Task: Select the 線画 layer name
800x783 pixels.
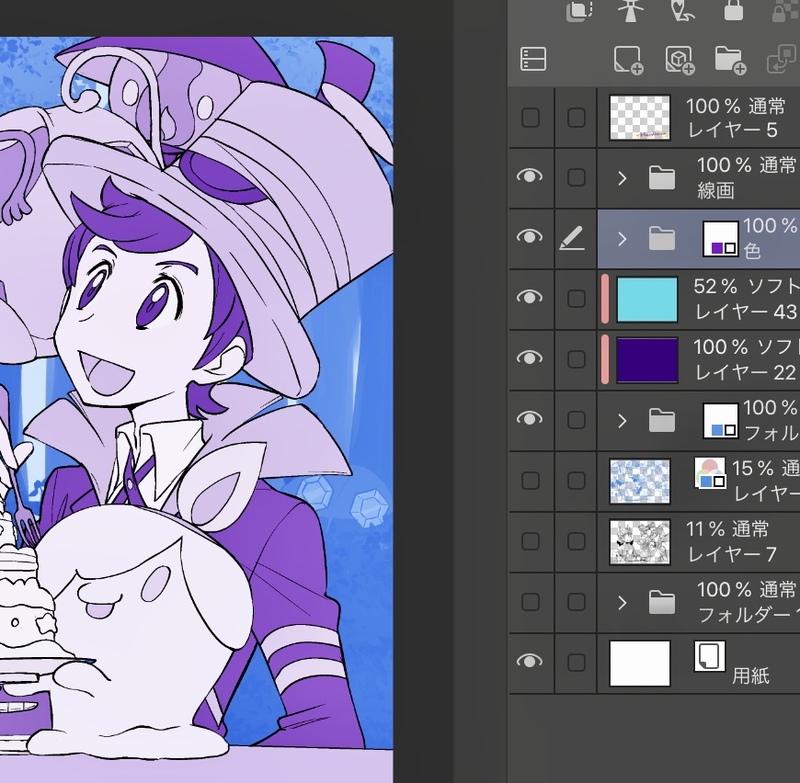Action: point(716,191)
